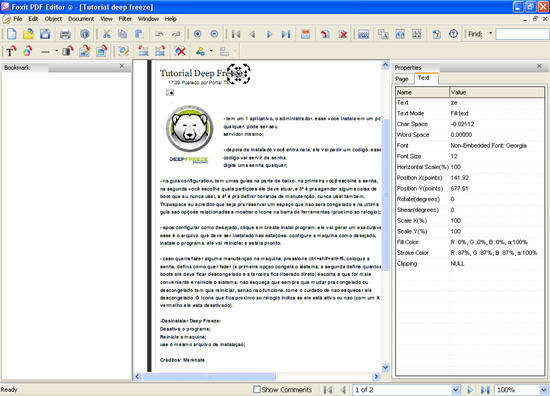Click the insert picture icon with red arrow
Viewport: 550px width, 396px height.
tap(102, 52)
